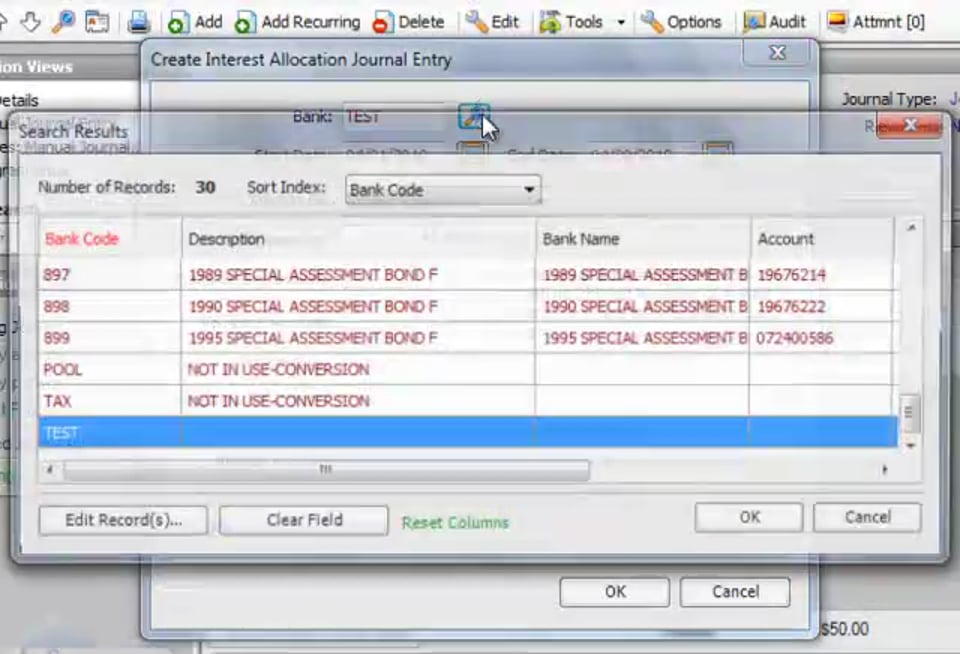Select the row with bank code 899

(x=468, y=338)
